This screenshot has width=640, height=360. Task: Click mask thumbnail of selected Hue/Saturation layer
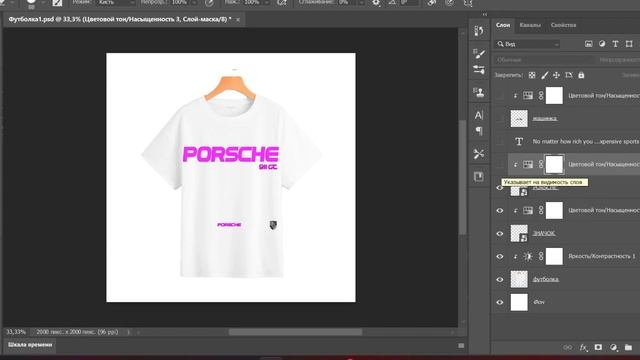pyautogui.click(x=554, y=164)
